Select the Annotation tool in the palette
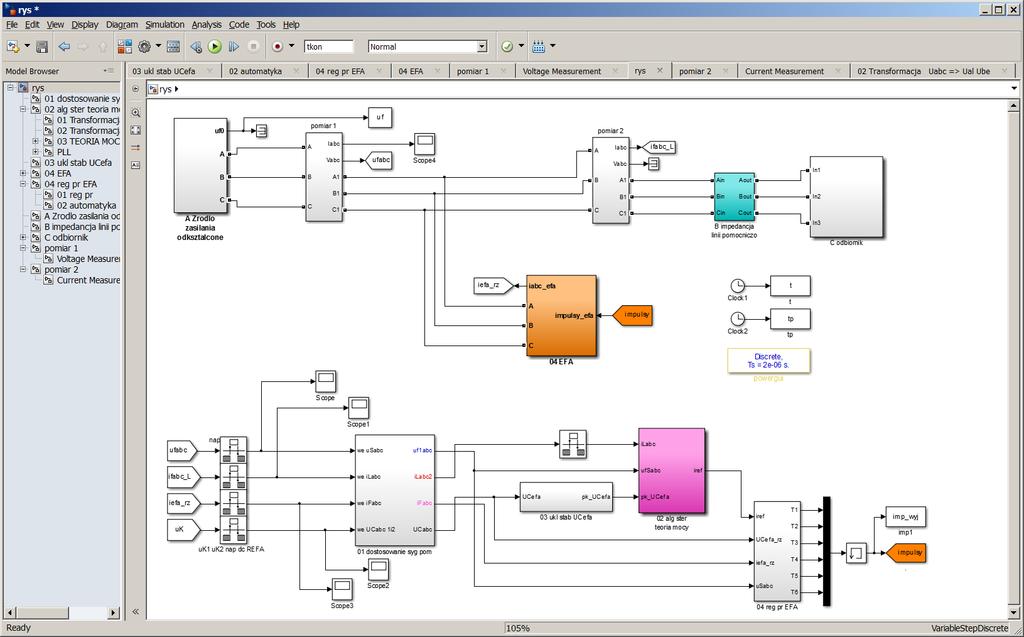 [x=135, y=165]
